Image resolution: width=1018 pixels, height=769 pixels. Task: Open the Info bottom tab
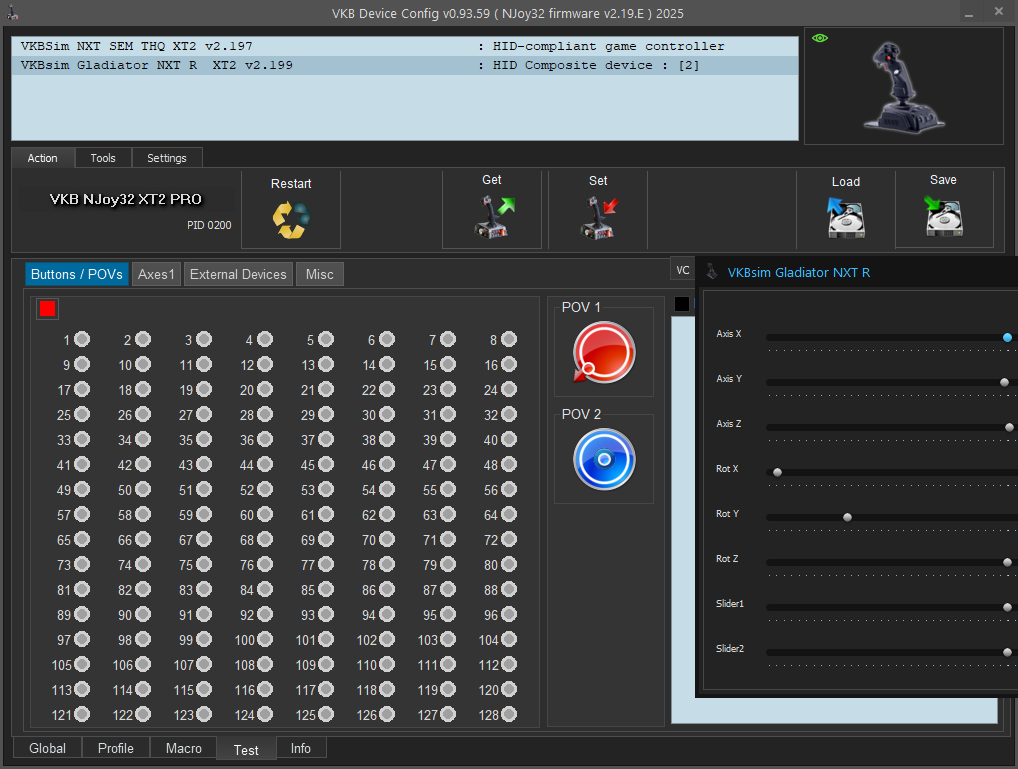click(x=301, y=748)
